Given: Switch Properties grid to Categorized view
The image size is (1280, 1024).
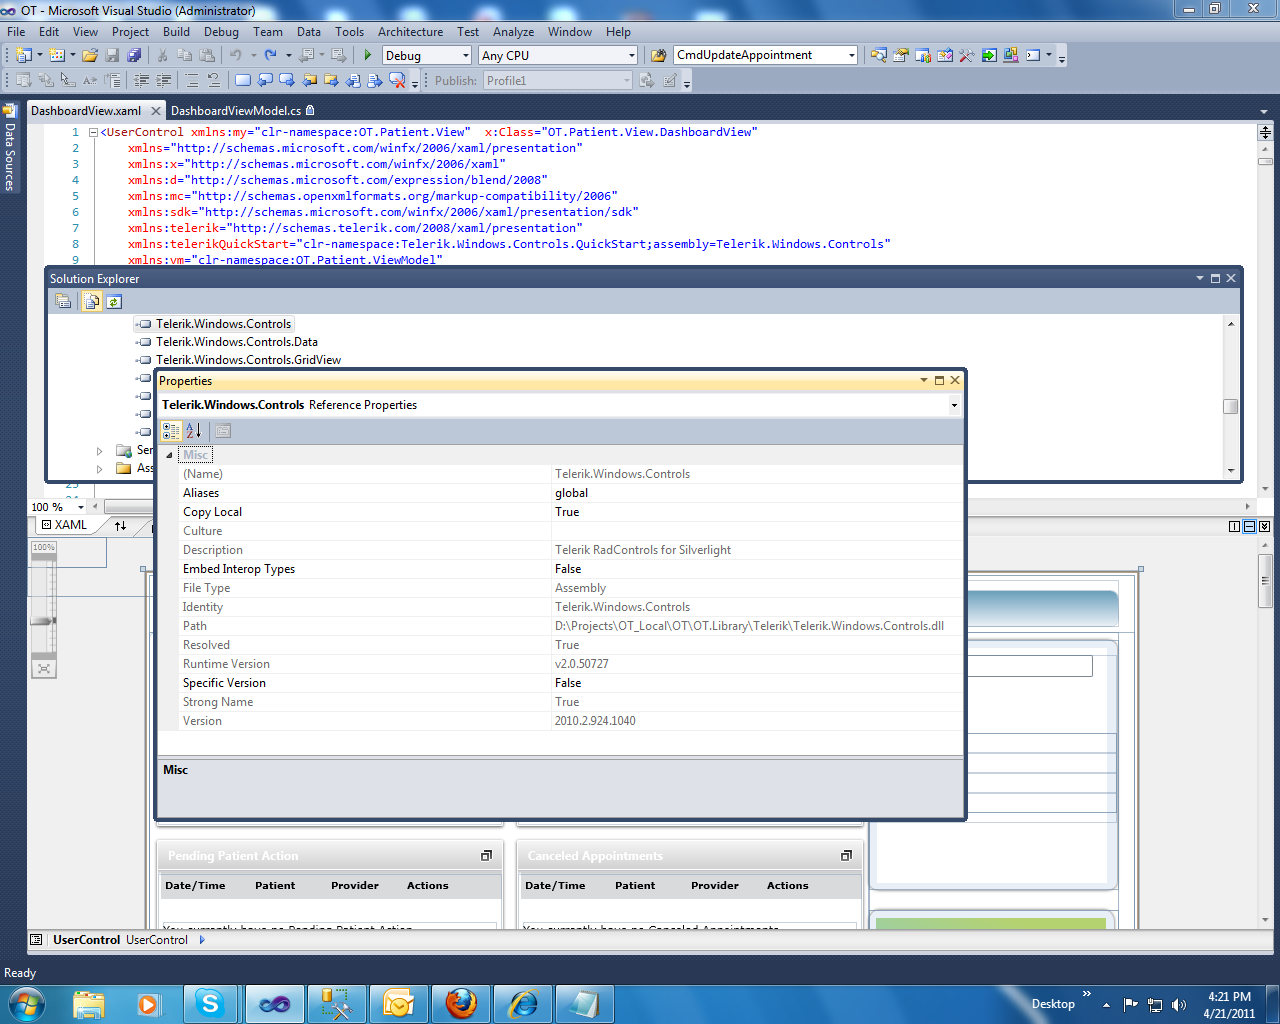Looking at the screenshot, I should 171,430.
